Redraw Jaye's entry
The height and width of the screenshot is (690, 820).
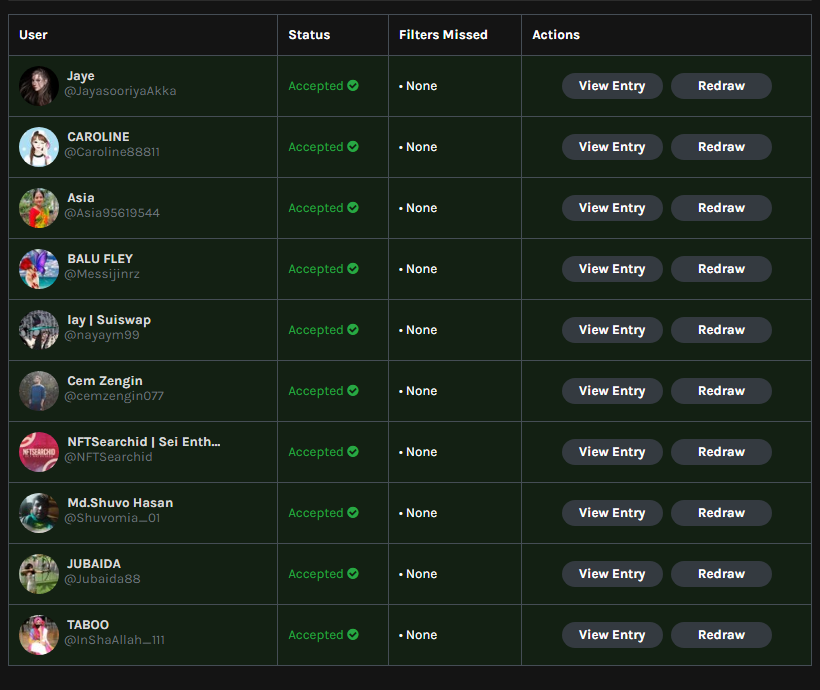pos(721,86)
